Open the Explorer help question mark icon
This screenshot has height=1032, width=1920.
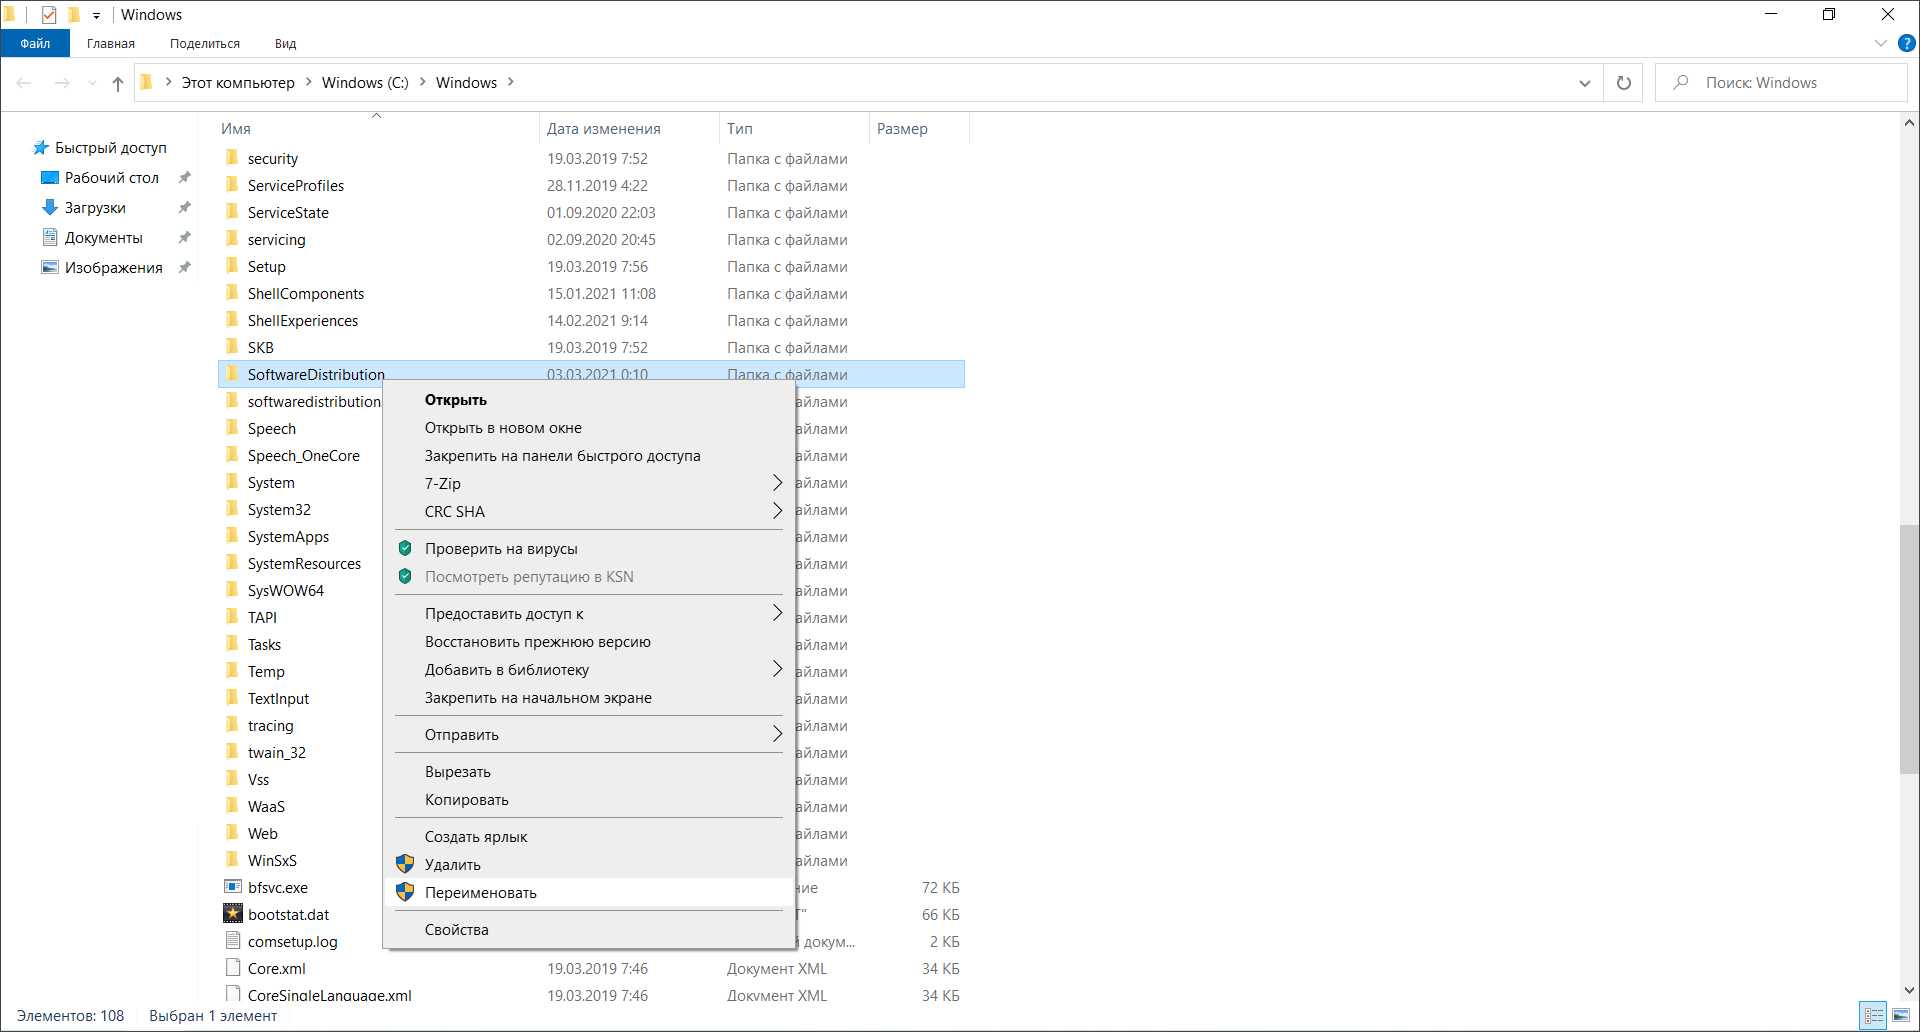tap(1907, 44)
